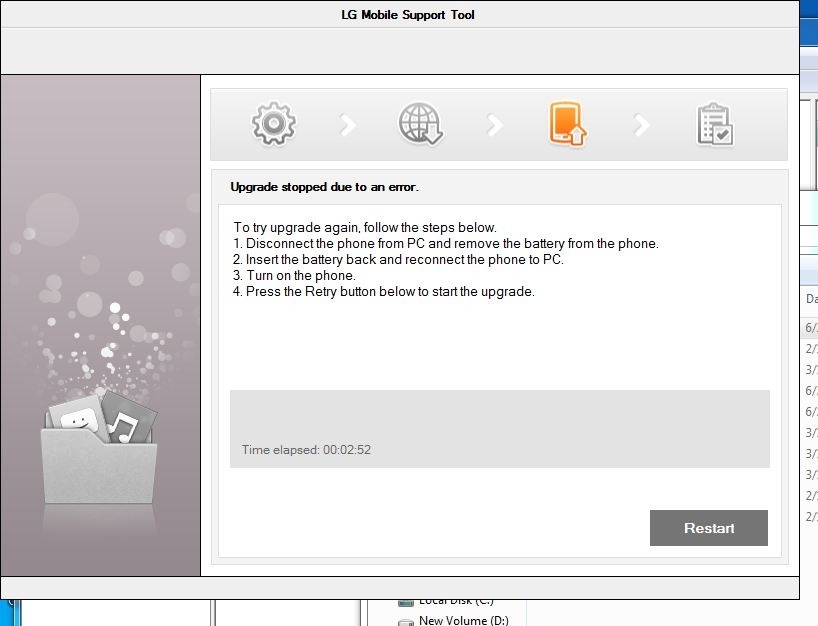
Task: Click the music note tile above folder
Action: 127,419
